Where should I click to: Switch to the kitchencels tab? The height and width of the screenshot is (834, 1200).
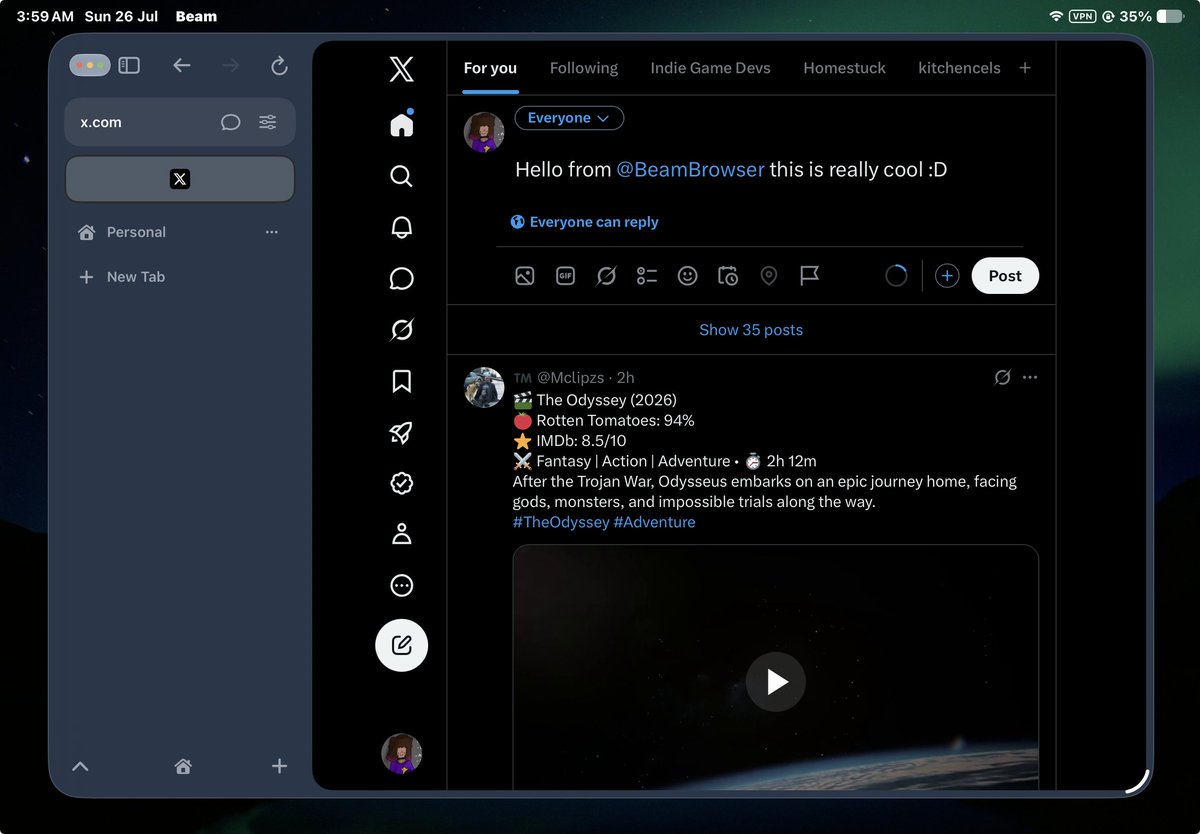[x=959, y=68]
